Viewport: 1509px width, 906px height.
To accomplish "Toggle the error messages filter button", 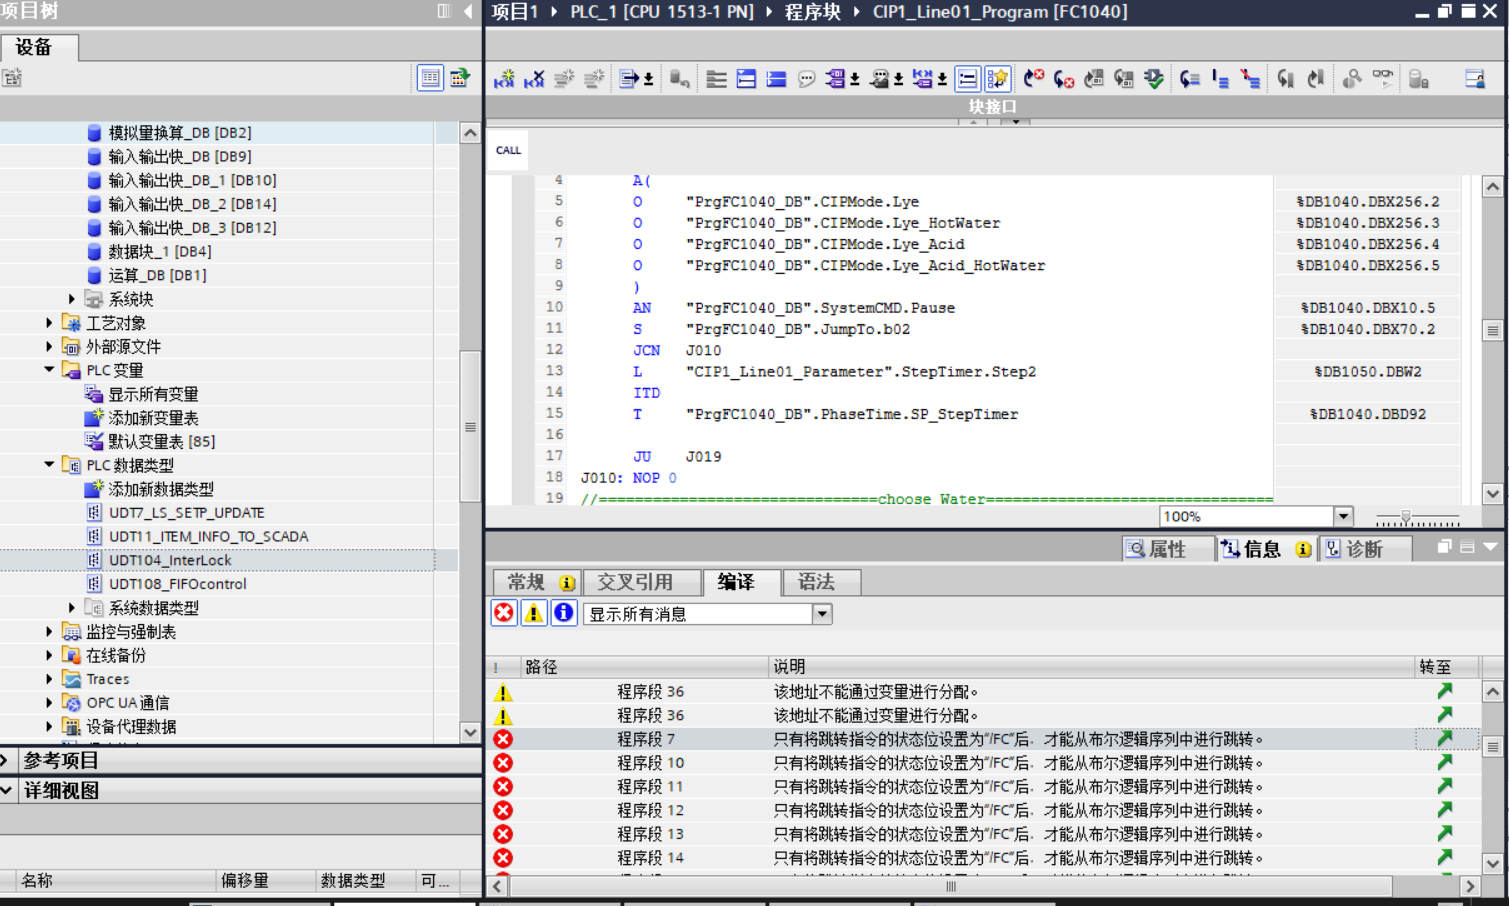I will [504, 613].
